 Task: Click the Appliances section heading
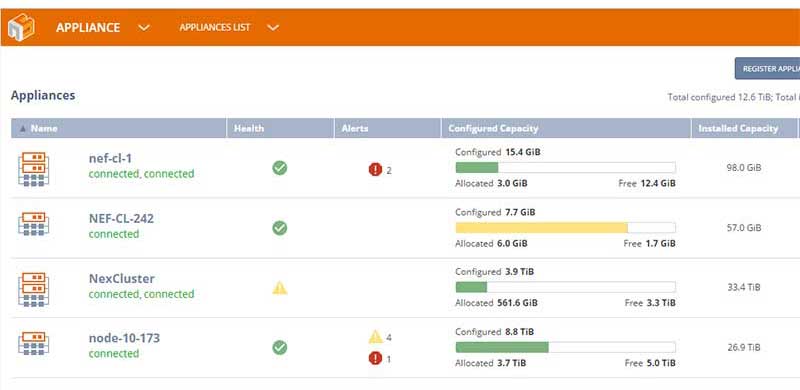pyautogui.click(x=43, y=95)
